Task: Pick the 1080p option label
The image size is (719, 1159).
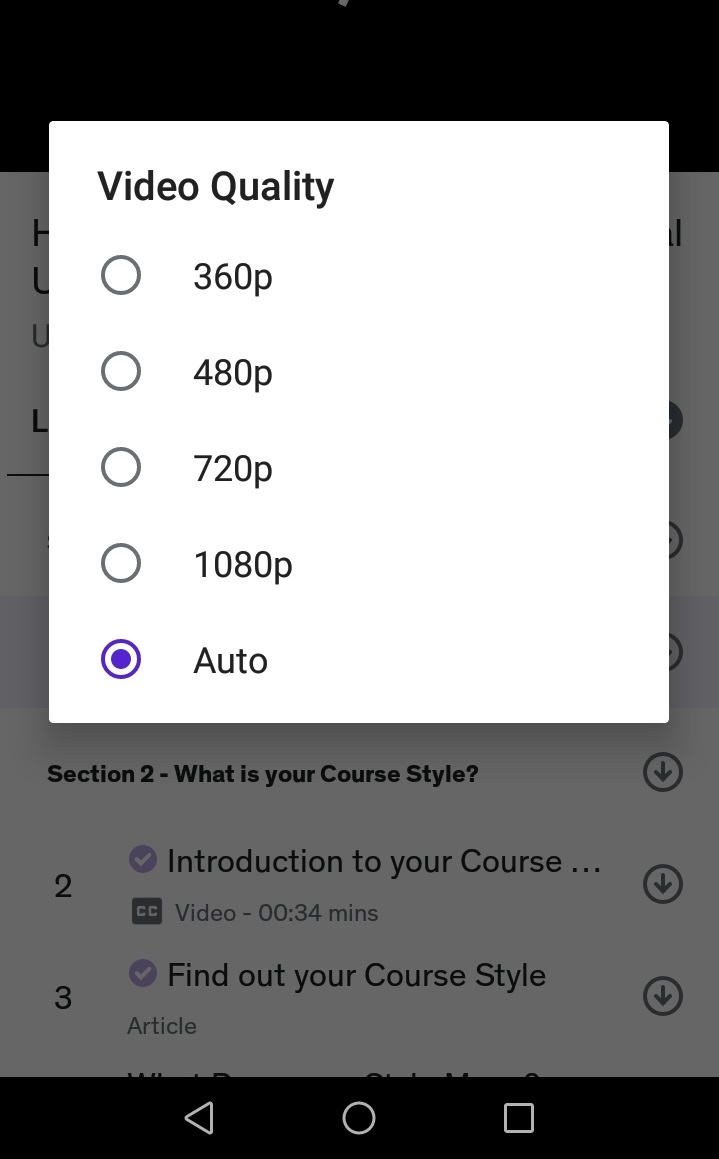Action: point(242,564)
